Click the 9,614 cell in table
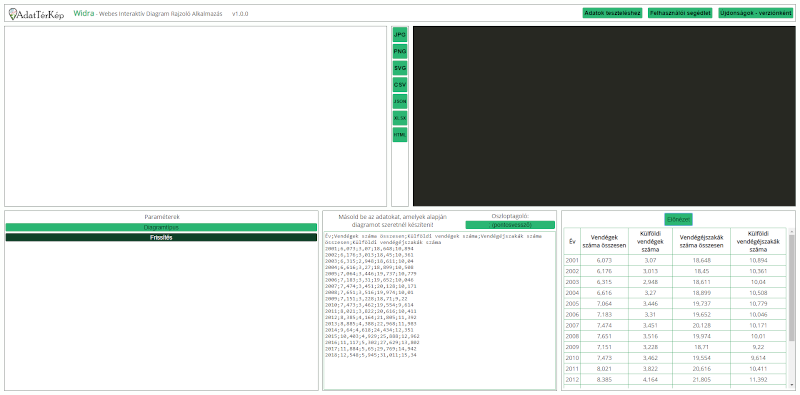Viewport: 800px width, 395px height. pos(759,358)
